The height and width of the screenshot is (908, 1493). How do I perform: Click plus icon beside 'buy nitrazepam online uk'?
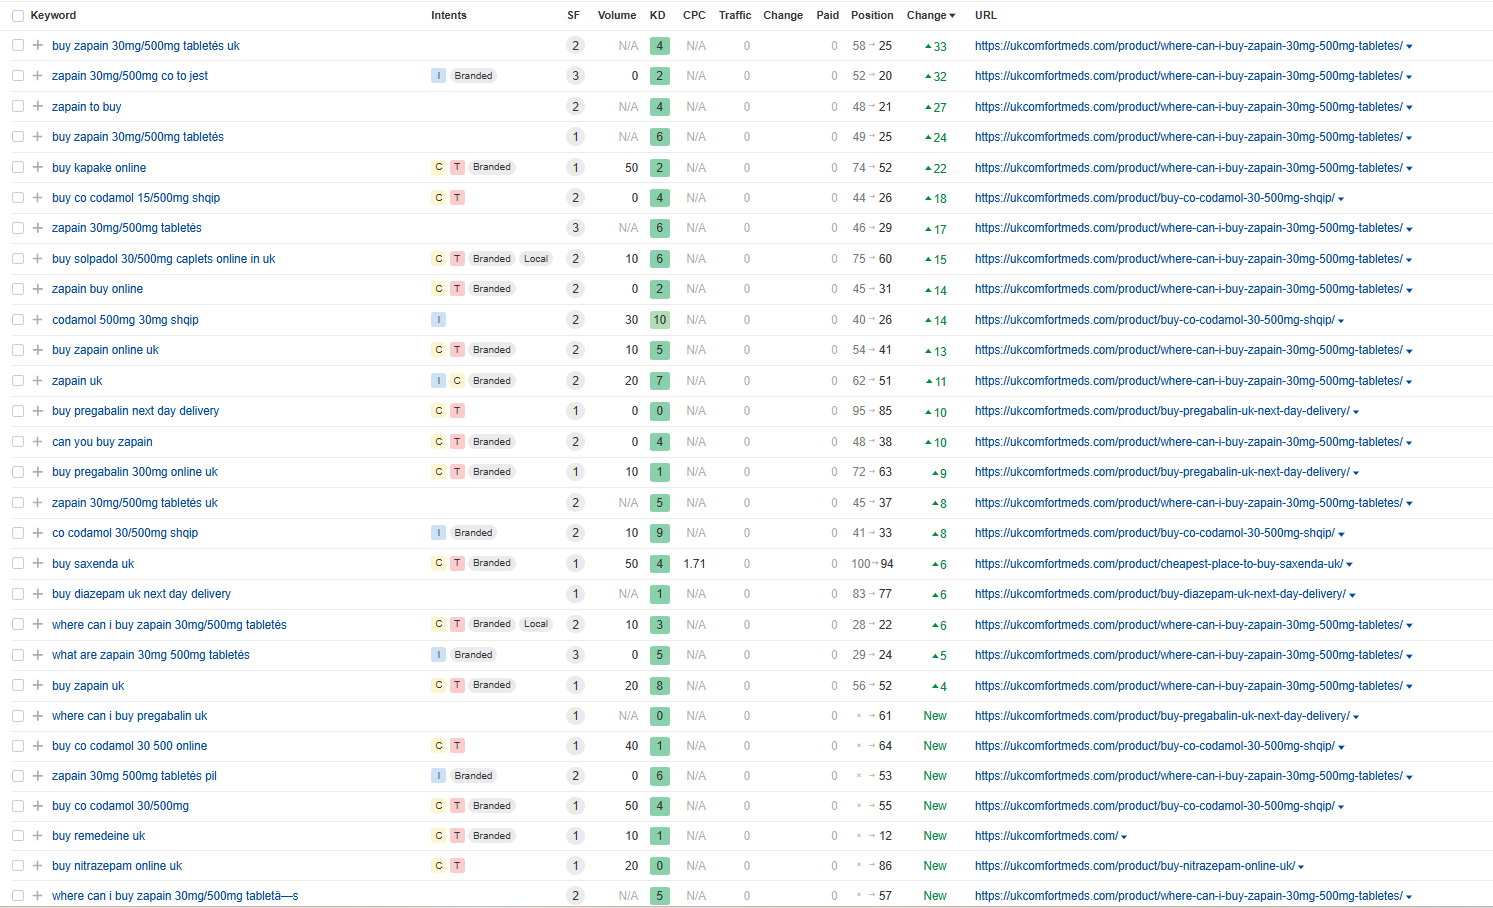coord(38,866)
